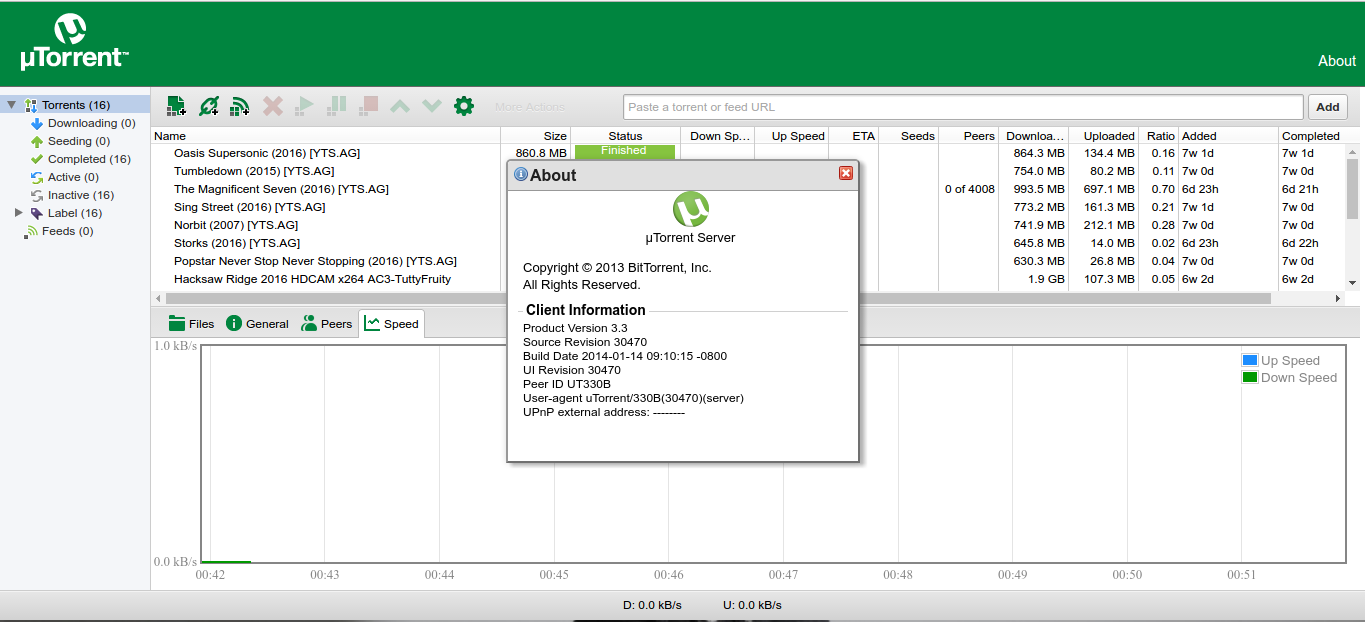Viewport: 1365px width, 622px height.
Task: Select the Active (0) category
Action: [72, 177]
